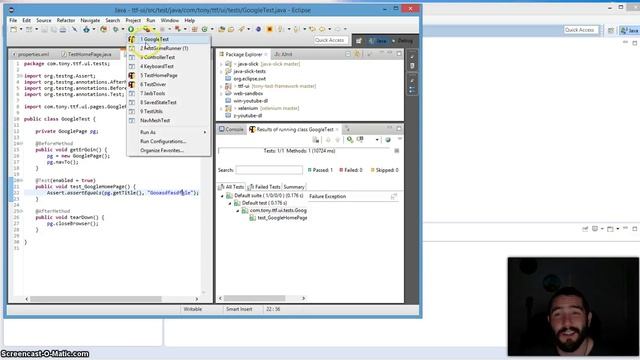
Task: Click the selenium project icon
Action: pyautogui.click(x=229, y=108)
